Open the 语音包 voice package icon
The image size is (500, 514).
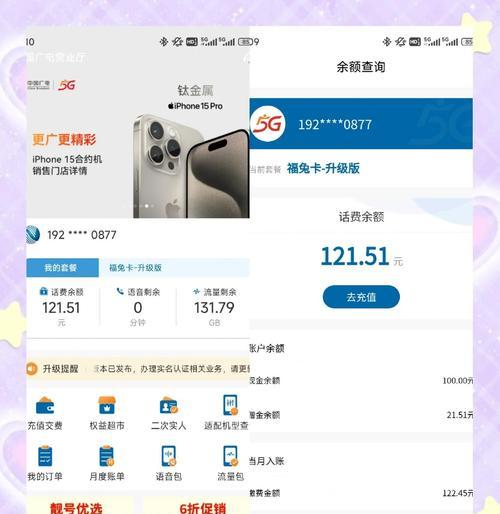point(169,456)
